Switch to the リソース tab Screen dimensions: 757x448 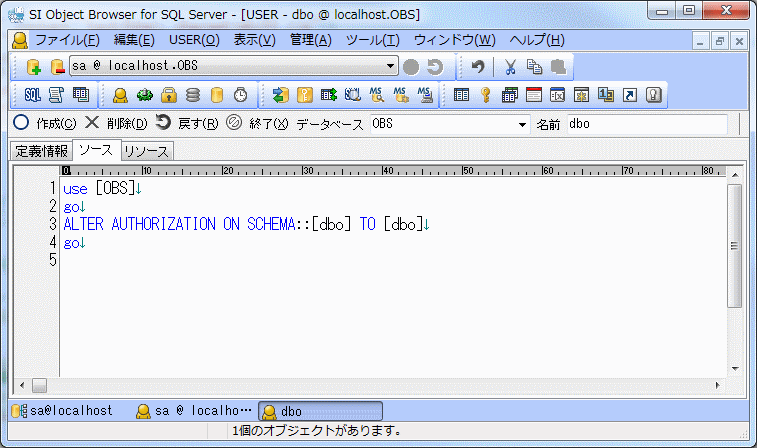point(147,151)
